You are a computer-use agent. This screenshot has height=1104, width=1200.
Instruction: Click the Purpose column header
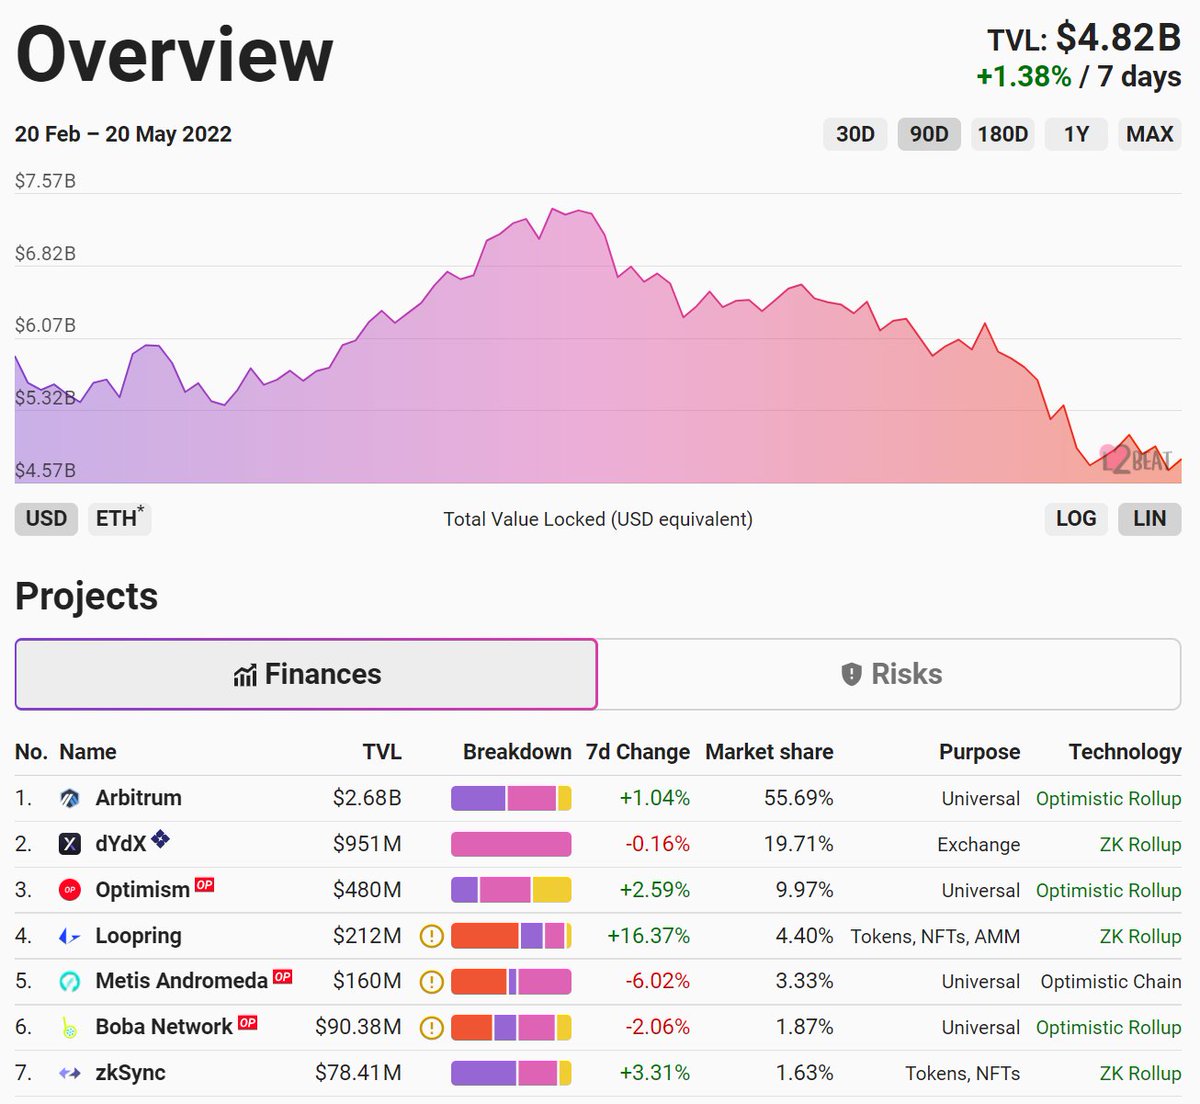980,752
